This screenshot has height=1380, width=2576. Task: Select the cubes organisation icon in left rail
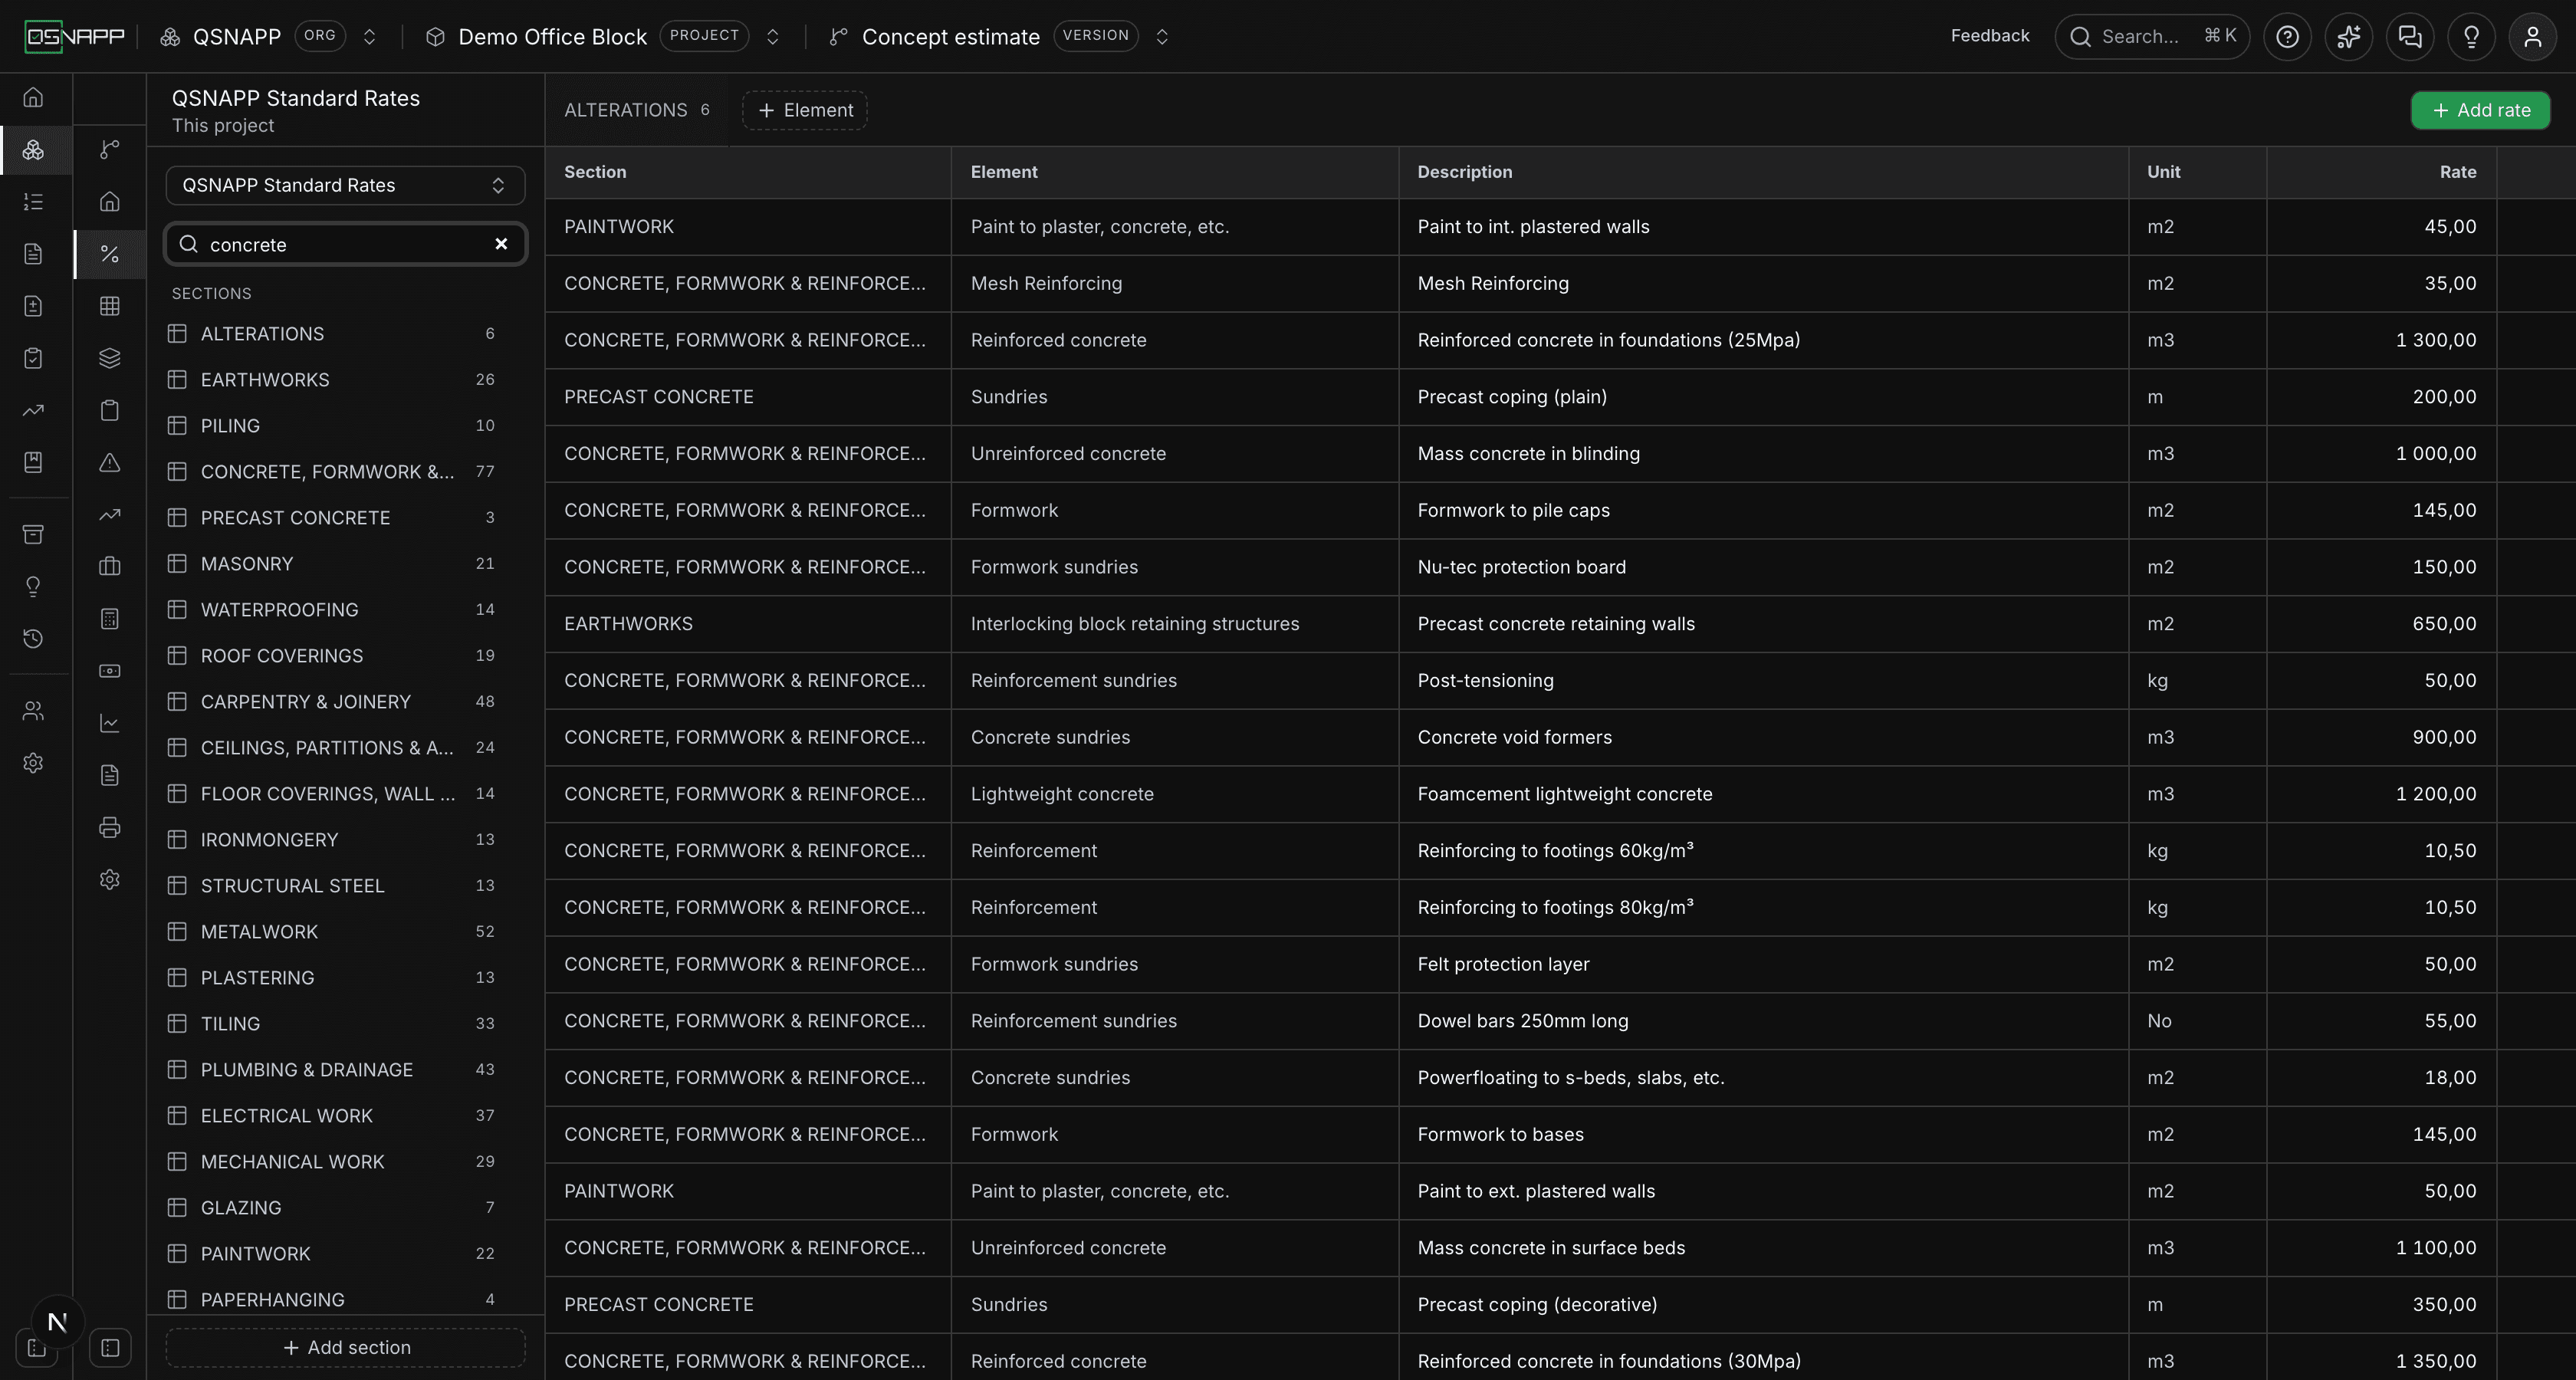coord(34,150)
